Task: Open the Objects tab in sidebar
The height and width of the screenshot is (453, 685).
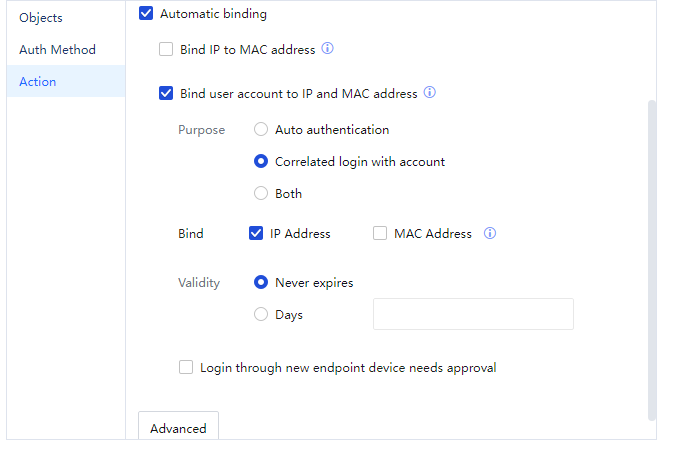Action: (x=41, y=18)
